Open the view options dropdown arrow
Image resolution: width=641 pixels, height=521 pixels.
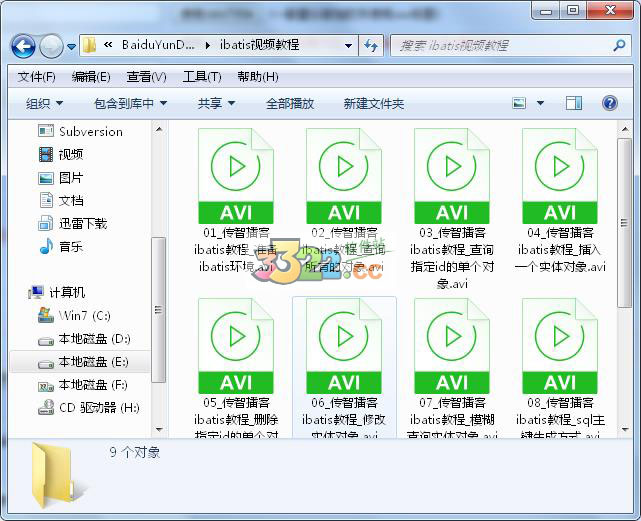pos(540,103)
